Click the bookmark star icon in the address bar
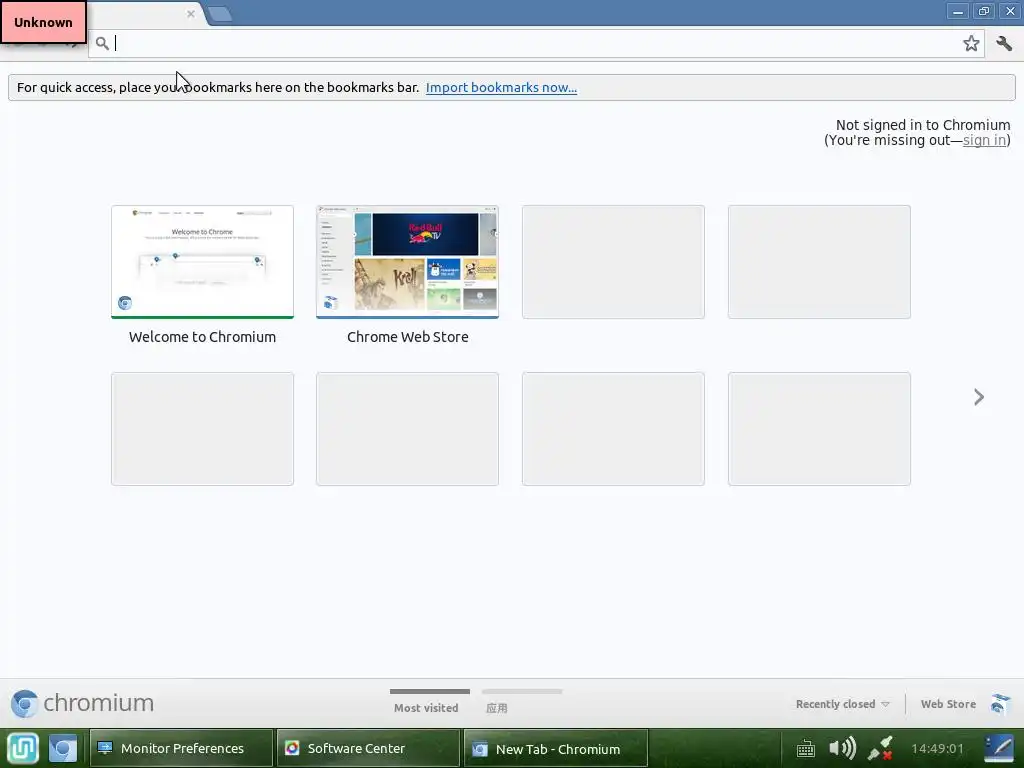Screen dimensions: 1024x768 [971, 43]
